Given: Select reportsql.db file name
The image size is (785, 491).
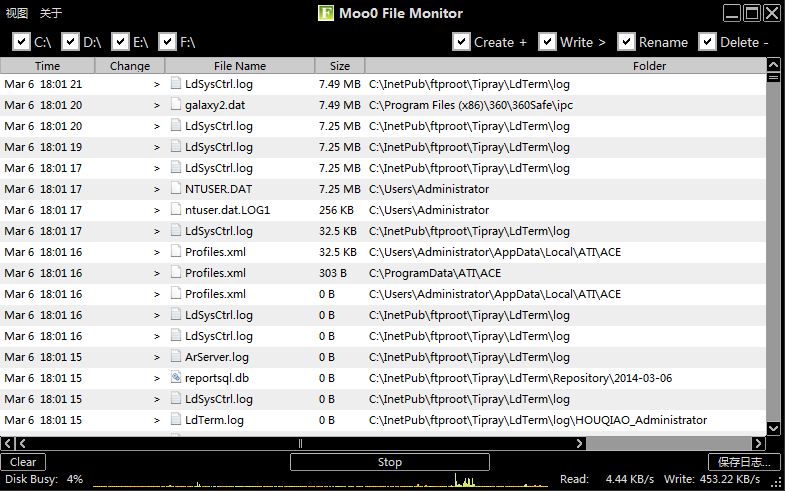Looking at the screenshot, I should point(217,378).
